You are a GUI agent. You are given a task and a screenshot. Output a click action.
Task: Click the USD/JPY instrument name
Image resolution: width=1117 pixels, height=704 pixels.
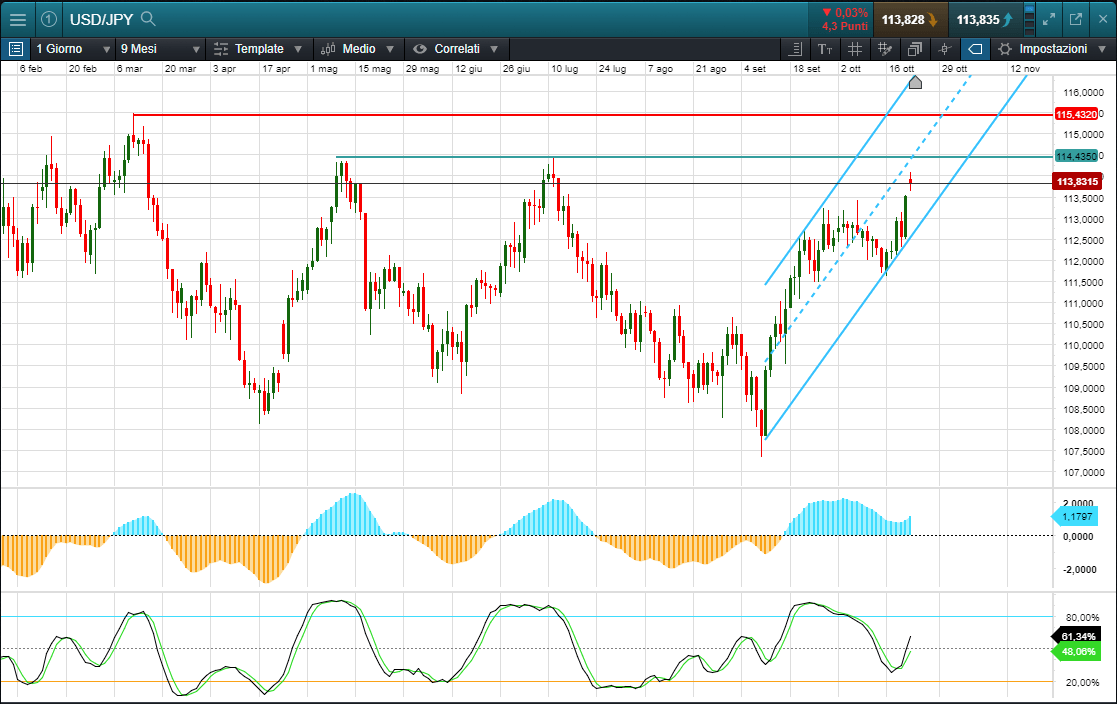point(101,19)
